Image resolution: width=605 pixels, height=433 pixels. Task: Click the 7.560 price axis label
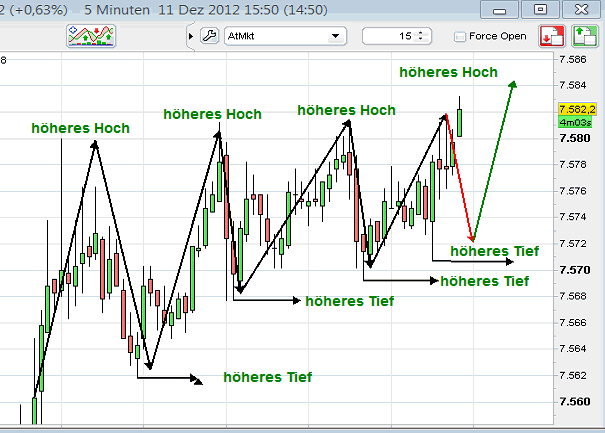(x=575, y=402)
